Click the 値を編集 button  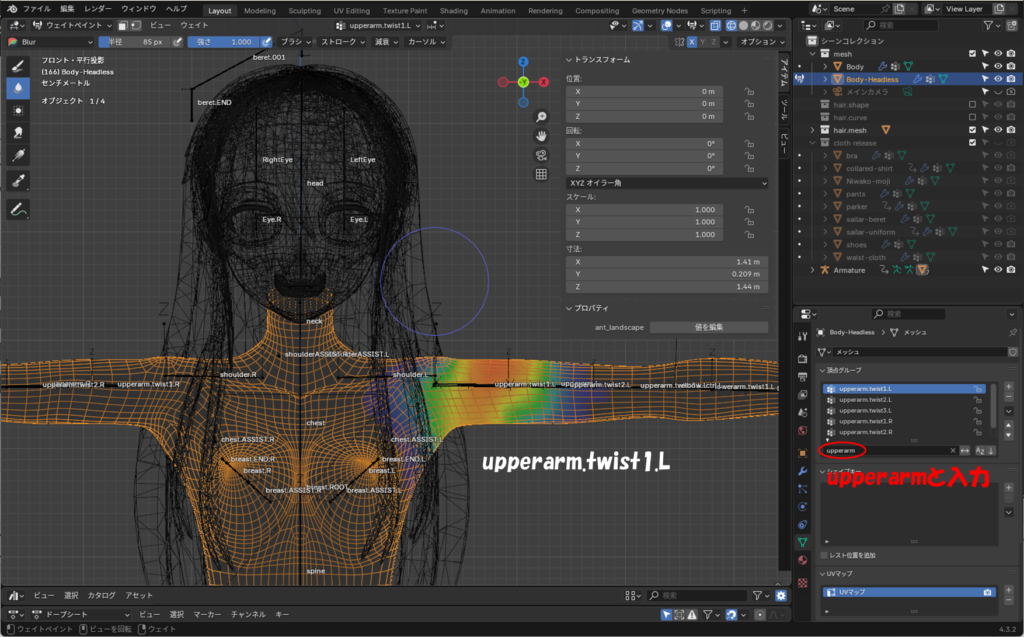click(x=708, y=327)
